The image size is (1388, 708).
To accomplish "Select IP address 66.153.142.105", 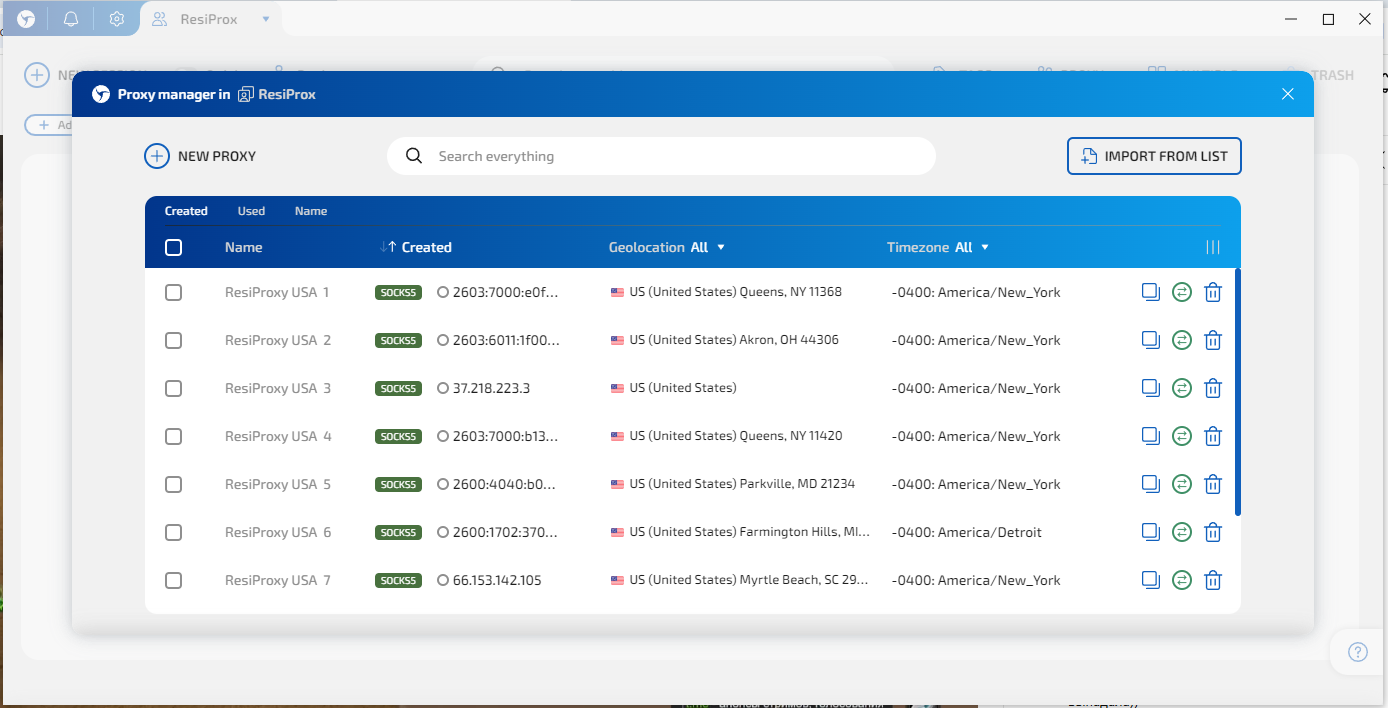I will coord(497,580).
